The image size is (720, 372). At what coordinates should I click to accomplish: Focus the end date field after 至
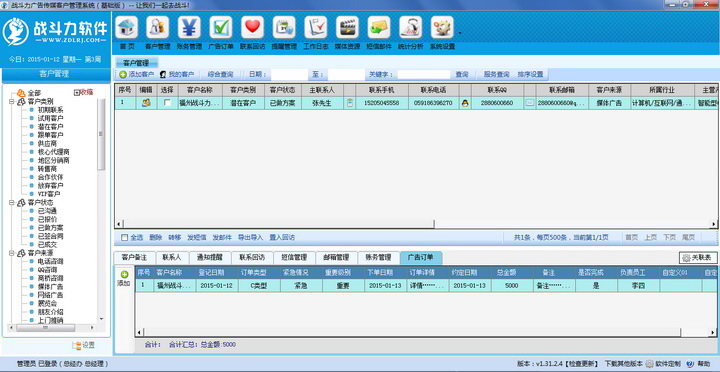[346, 74]
